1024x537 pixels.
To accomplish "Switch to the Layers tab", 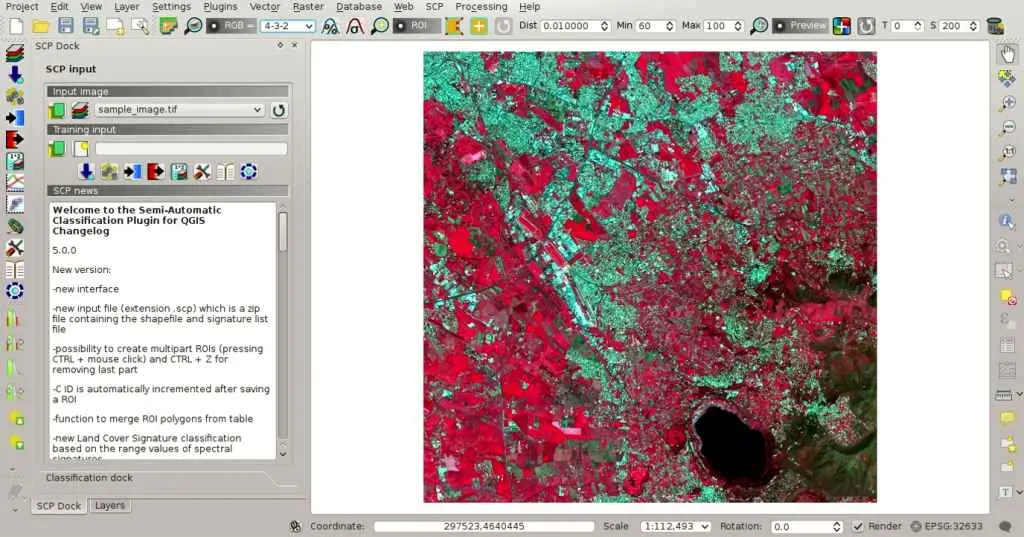I will (x=110, y=506).
